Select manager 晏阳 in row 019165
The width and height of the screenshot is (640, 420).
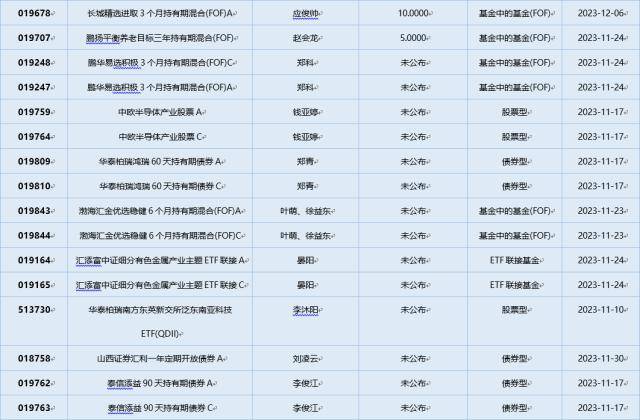point(305,285)
